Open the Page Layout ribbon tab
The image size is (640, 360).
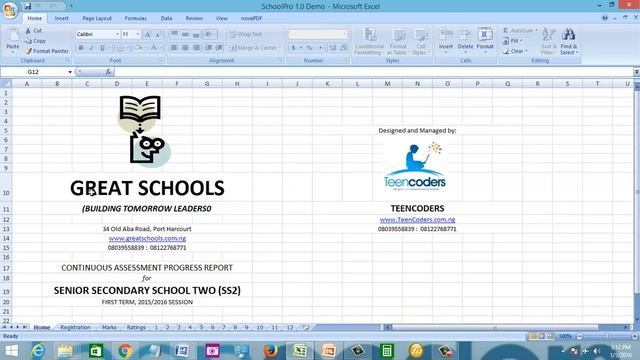(97, 18)
